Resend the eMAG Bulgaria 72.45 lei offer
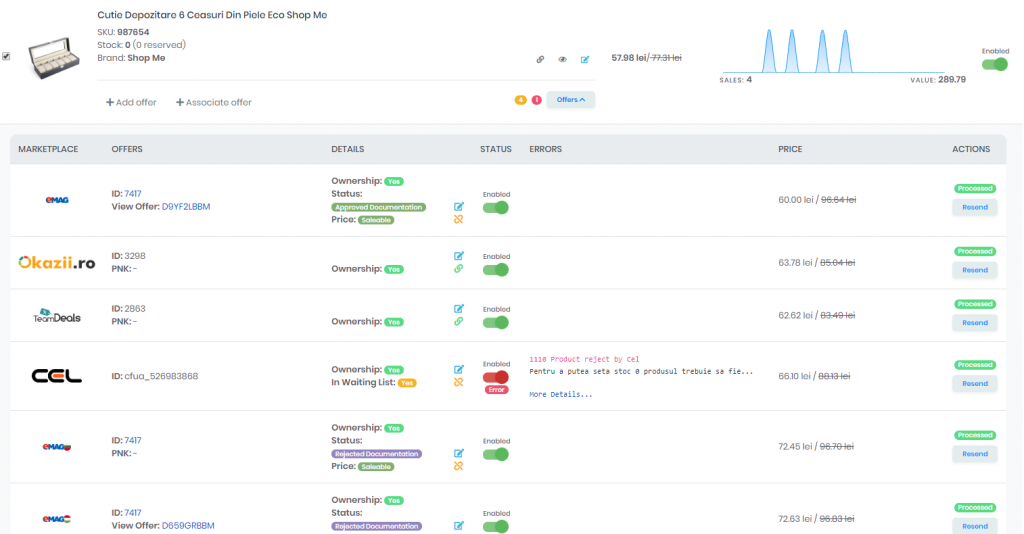1024x534 pixels. [974, 454]
